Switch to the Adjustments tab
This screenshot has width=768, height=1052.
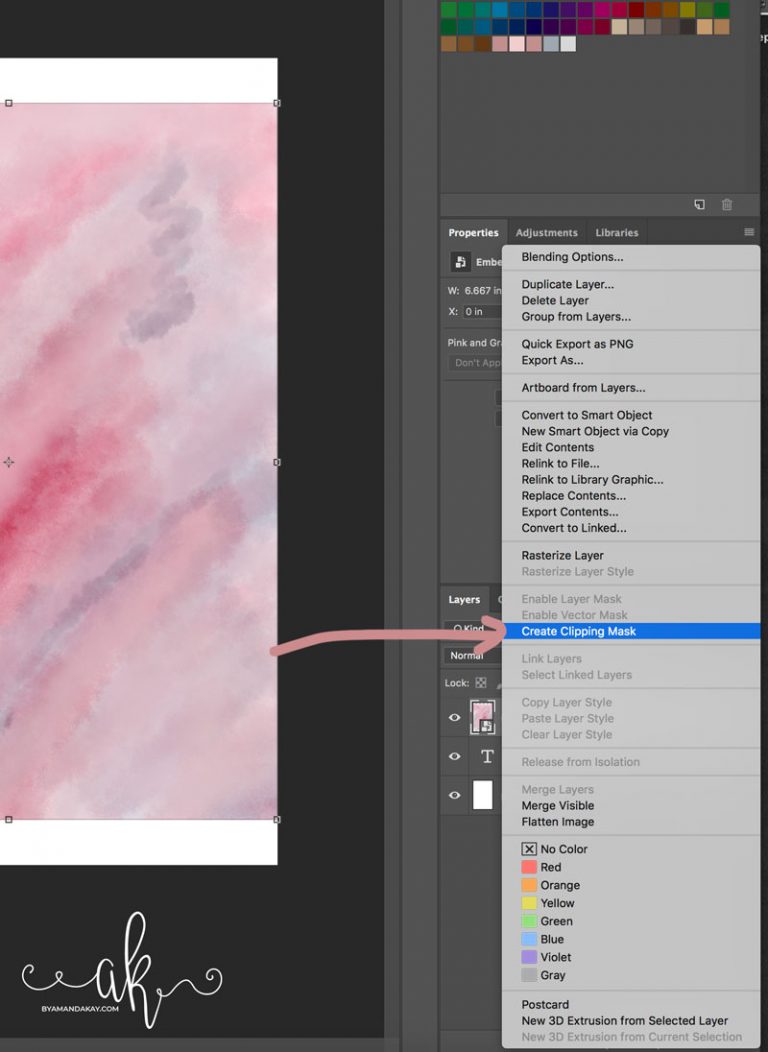click(547, 233)
